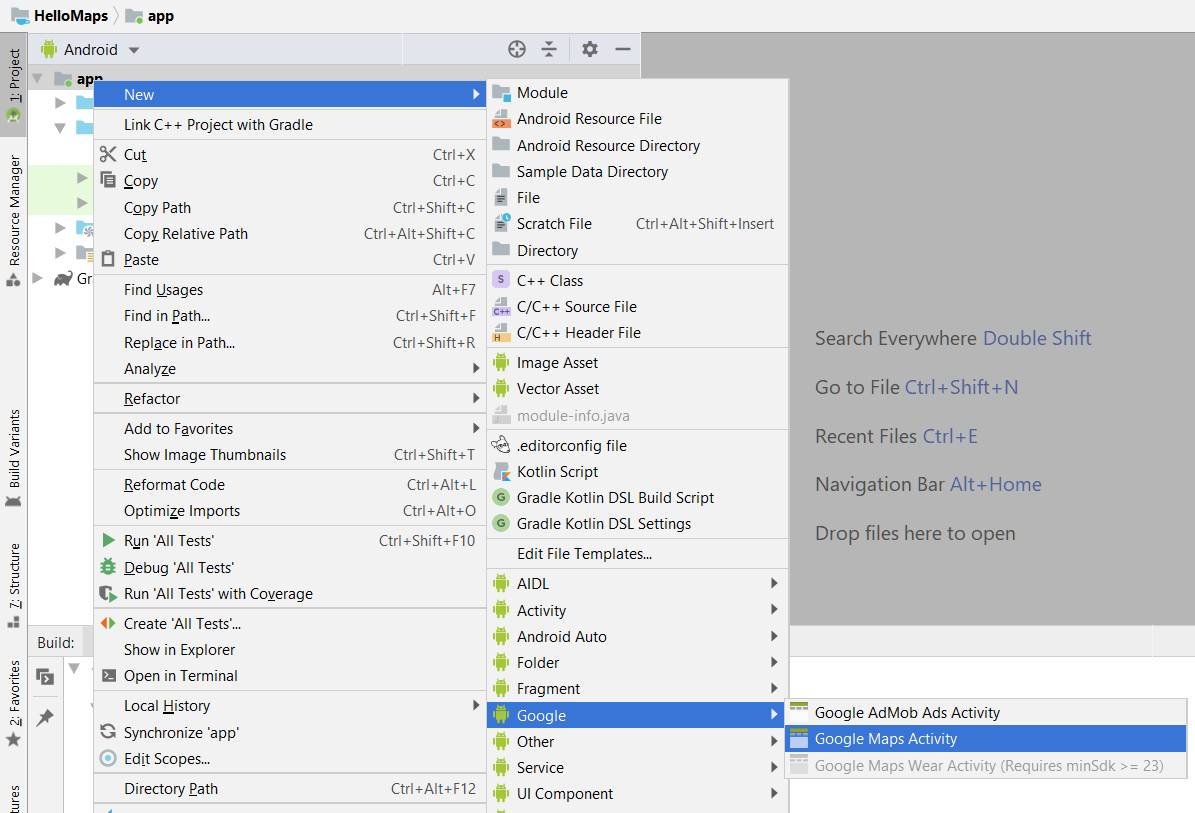Select Gradle Kotlin DSL Settings
The height and width of the screenshot is (813, 1195).
point(637,523)
